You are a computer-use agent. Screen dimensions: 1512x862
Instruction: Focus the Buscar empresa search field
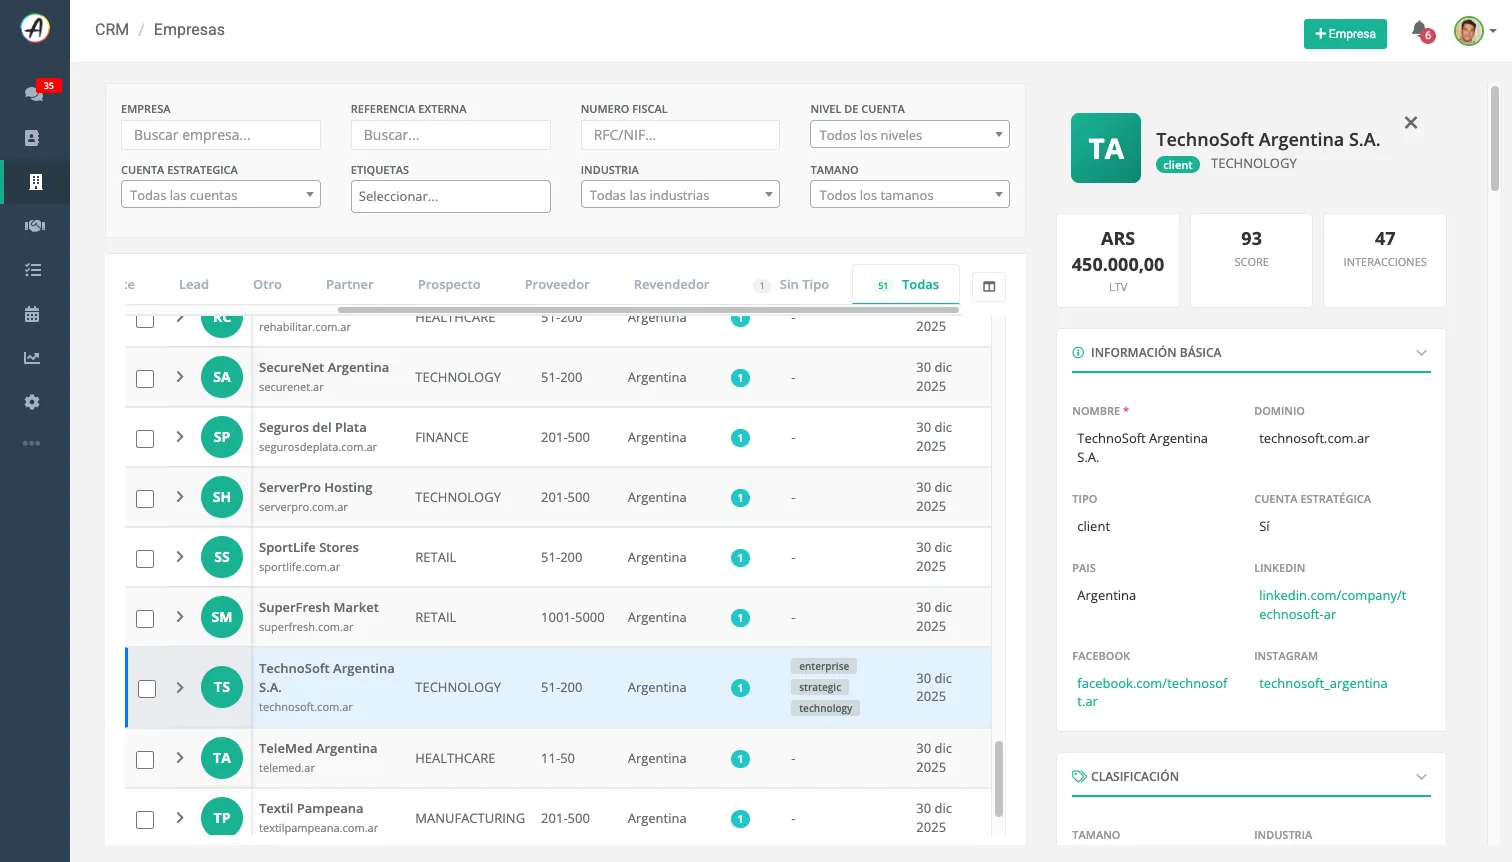click(221, 135)
